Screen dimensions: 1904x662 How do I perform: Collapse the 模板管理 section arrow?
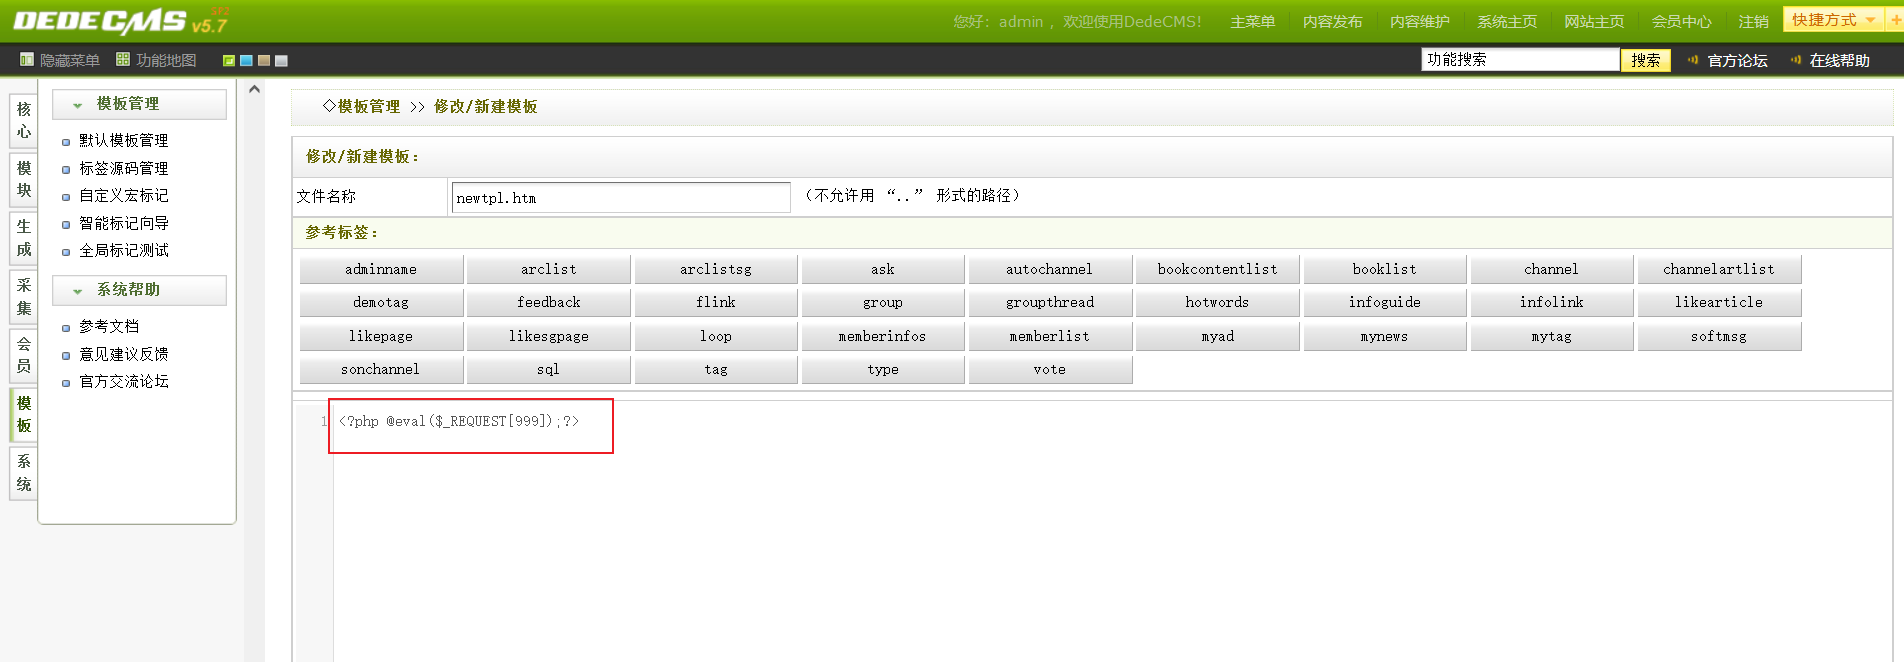point(77,105)
